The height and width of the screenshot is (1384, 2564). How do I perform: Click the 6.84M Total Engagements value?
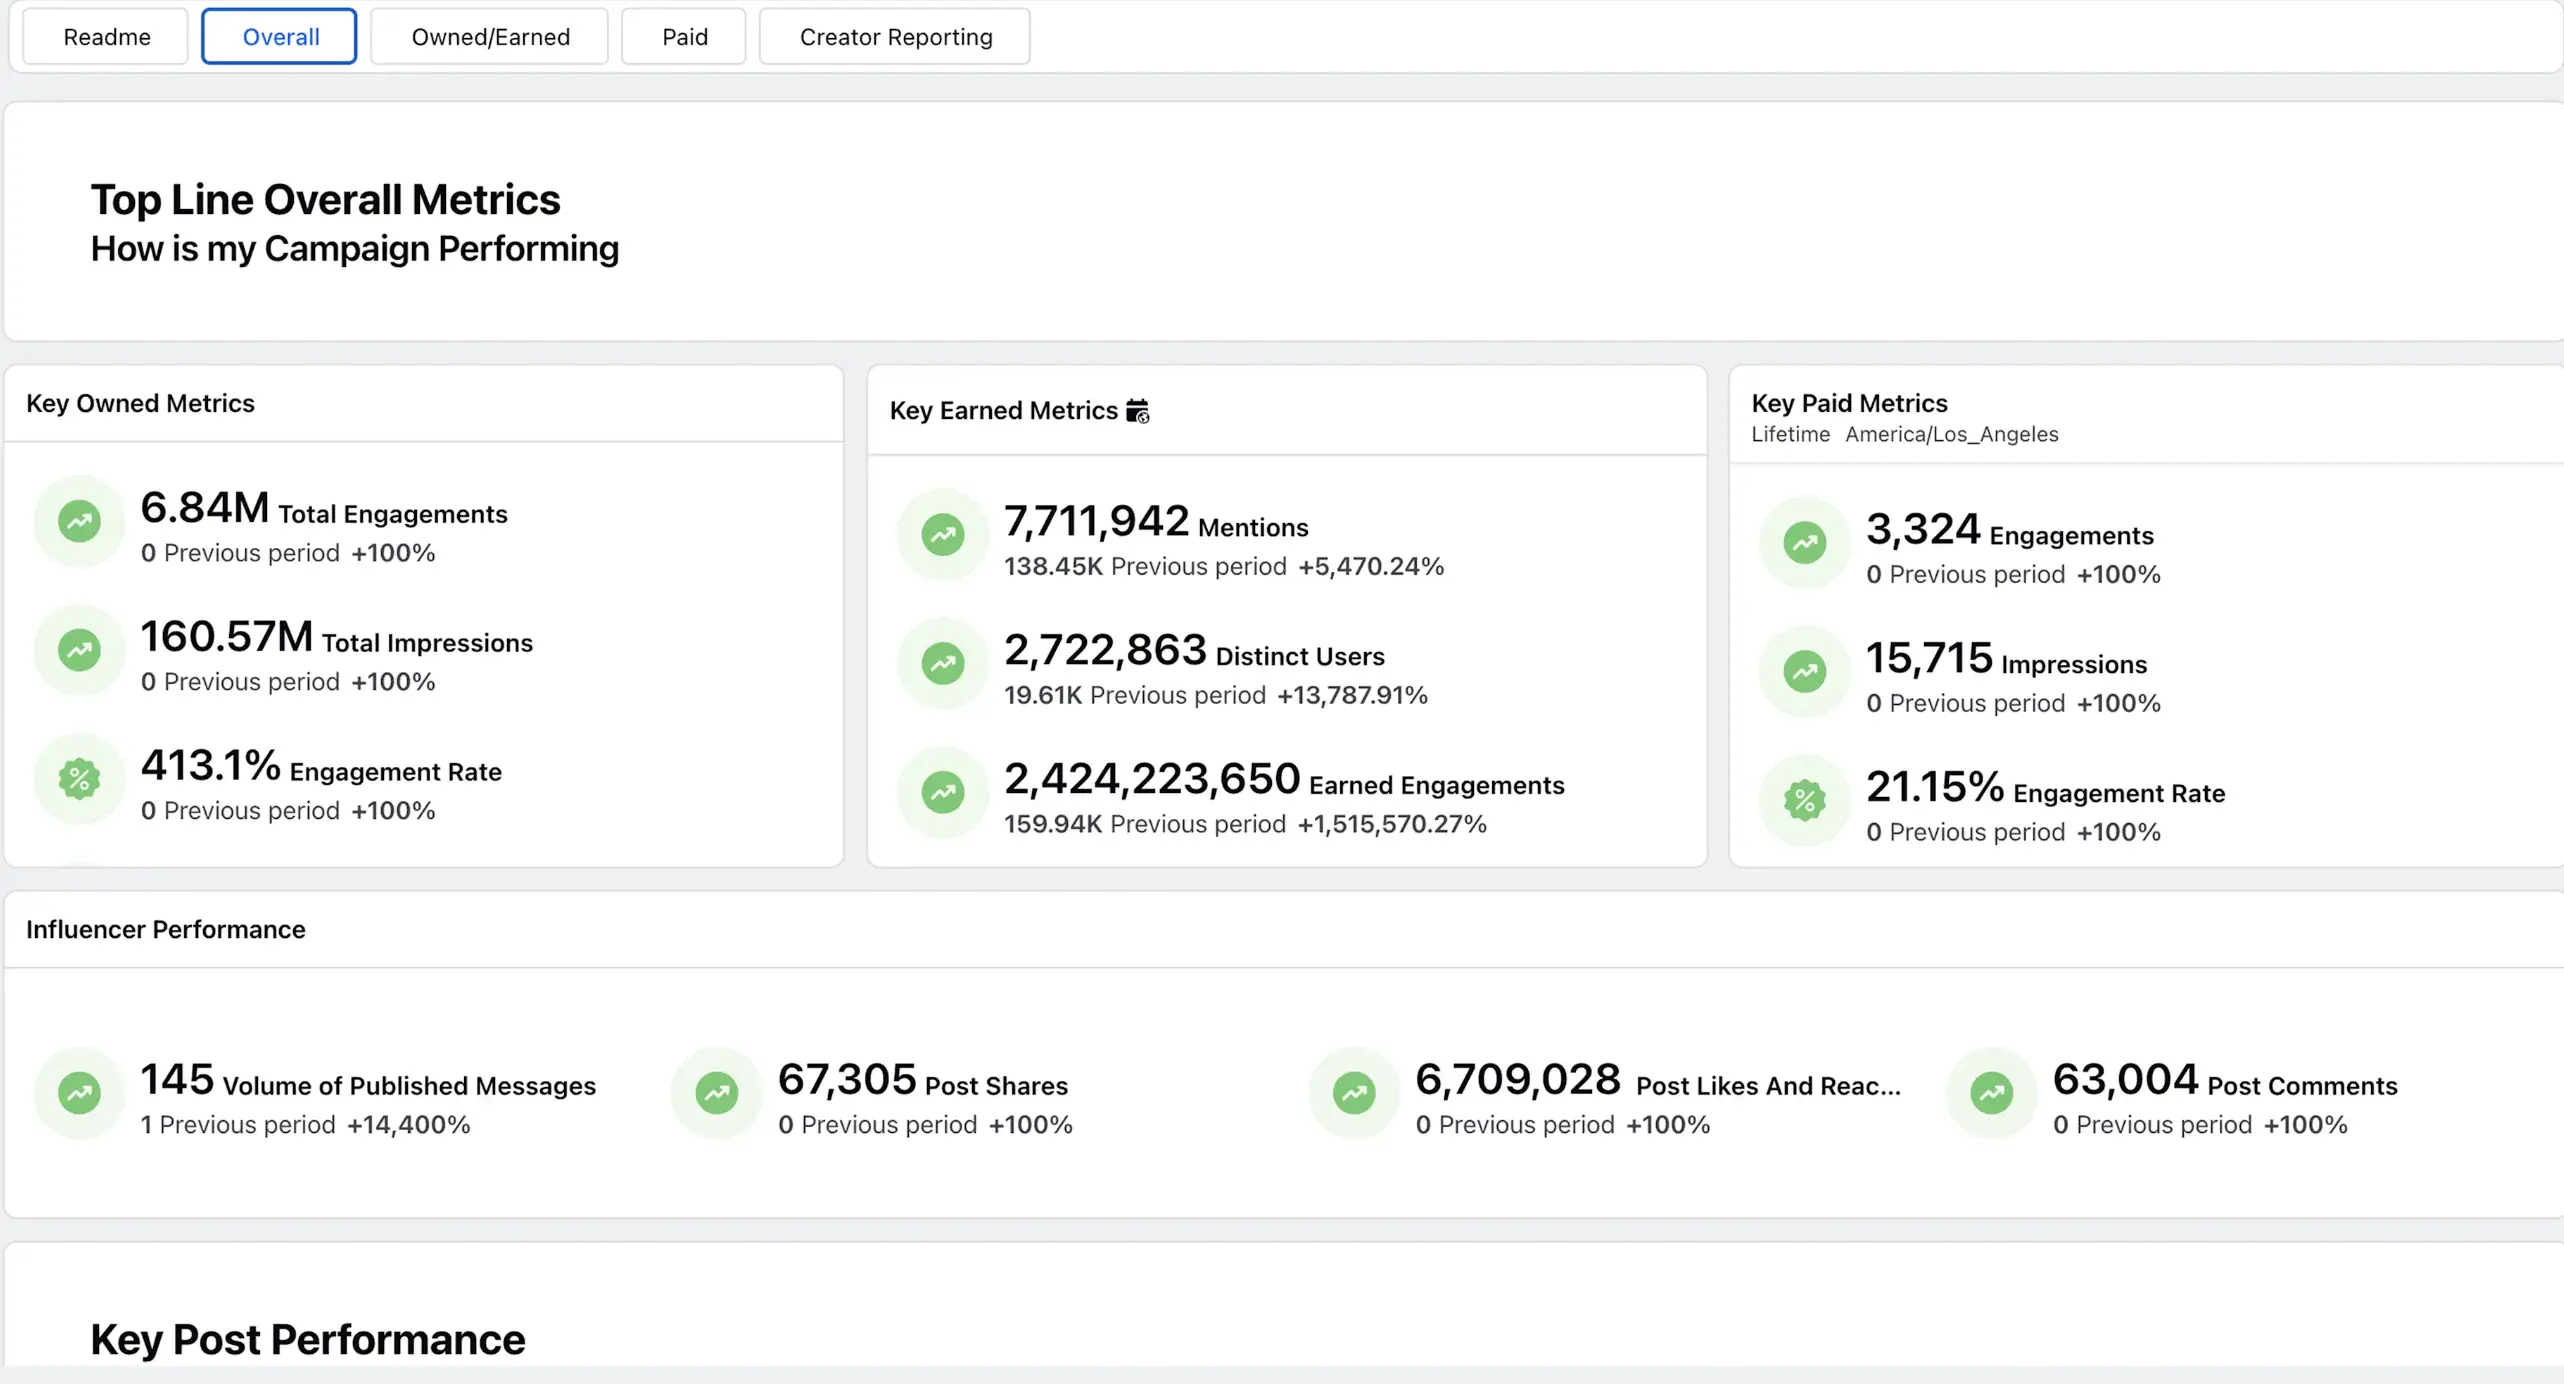205,508
